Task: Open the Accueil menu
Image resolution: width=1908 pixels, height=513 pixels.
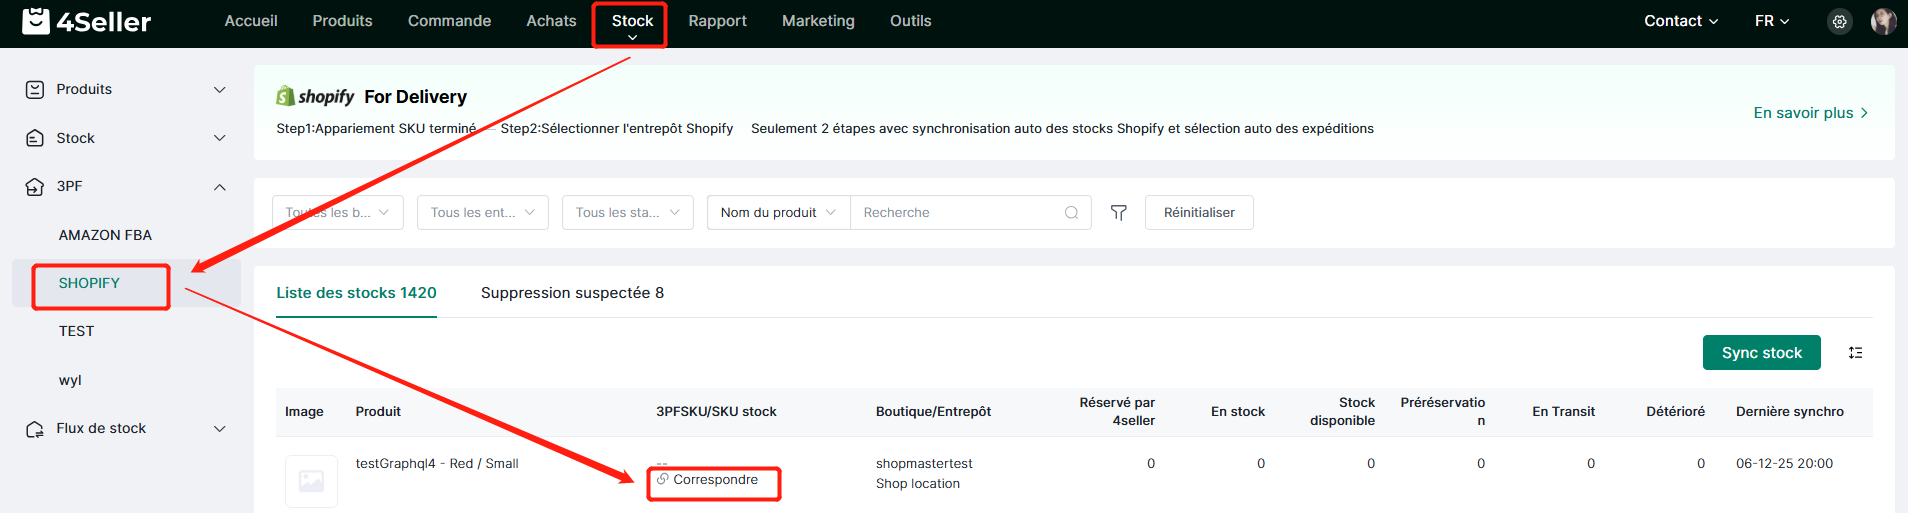Action: click(x=251, y=21)
